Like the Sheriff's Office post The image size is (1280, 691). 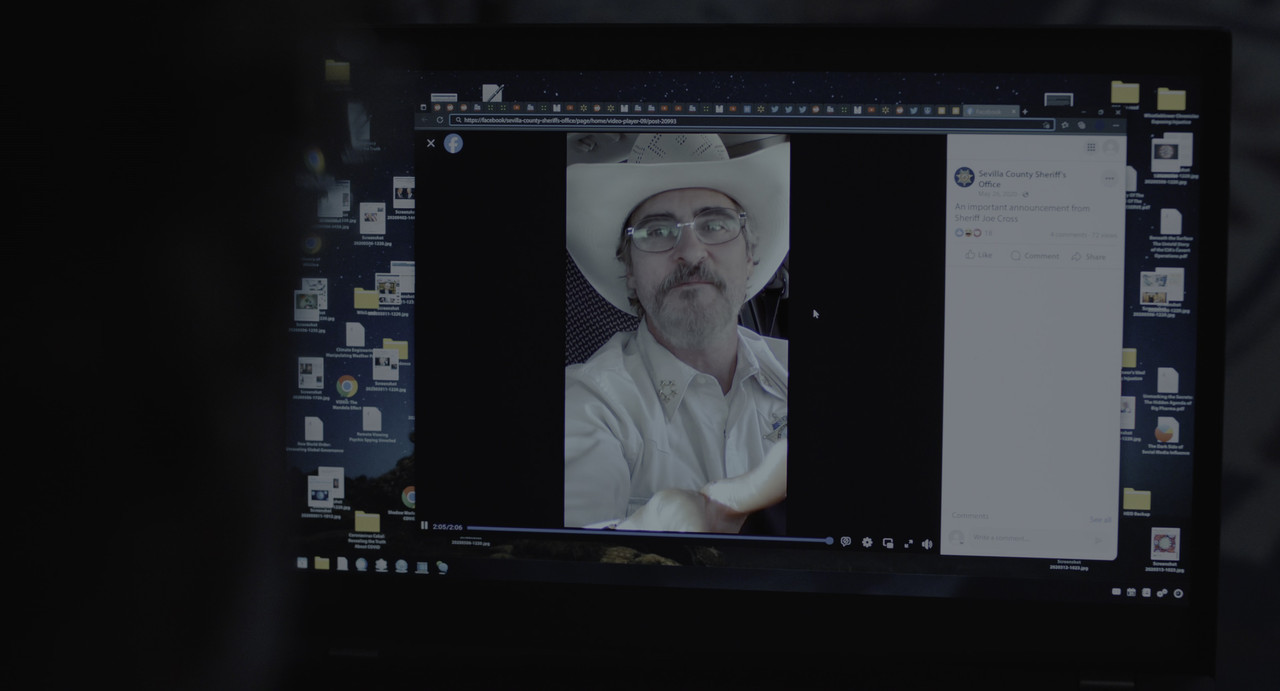(979, 255)
